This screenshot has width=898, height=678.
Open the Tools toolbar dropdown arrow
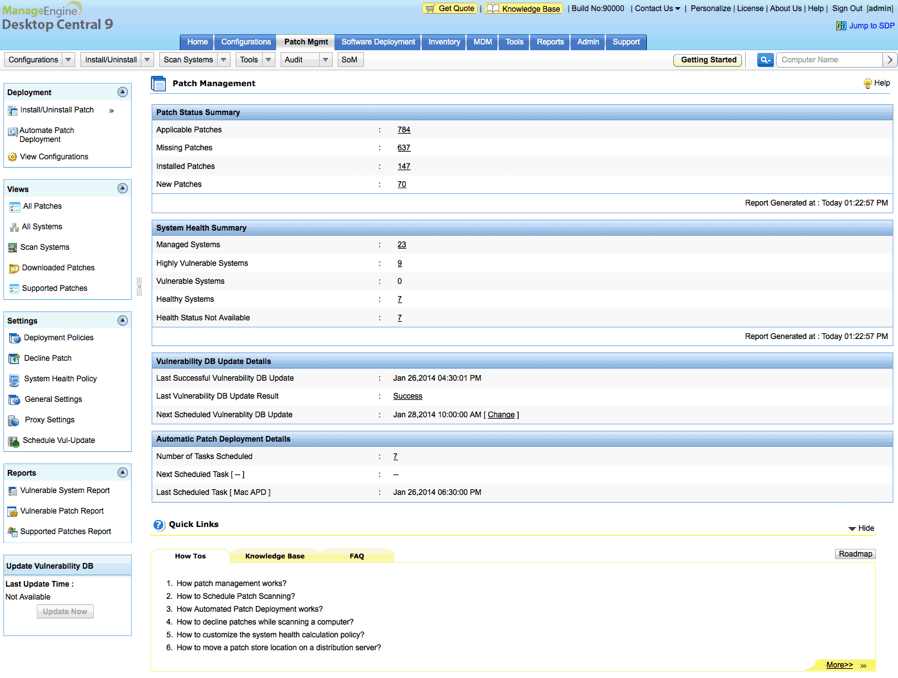coord(268,60)
